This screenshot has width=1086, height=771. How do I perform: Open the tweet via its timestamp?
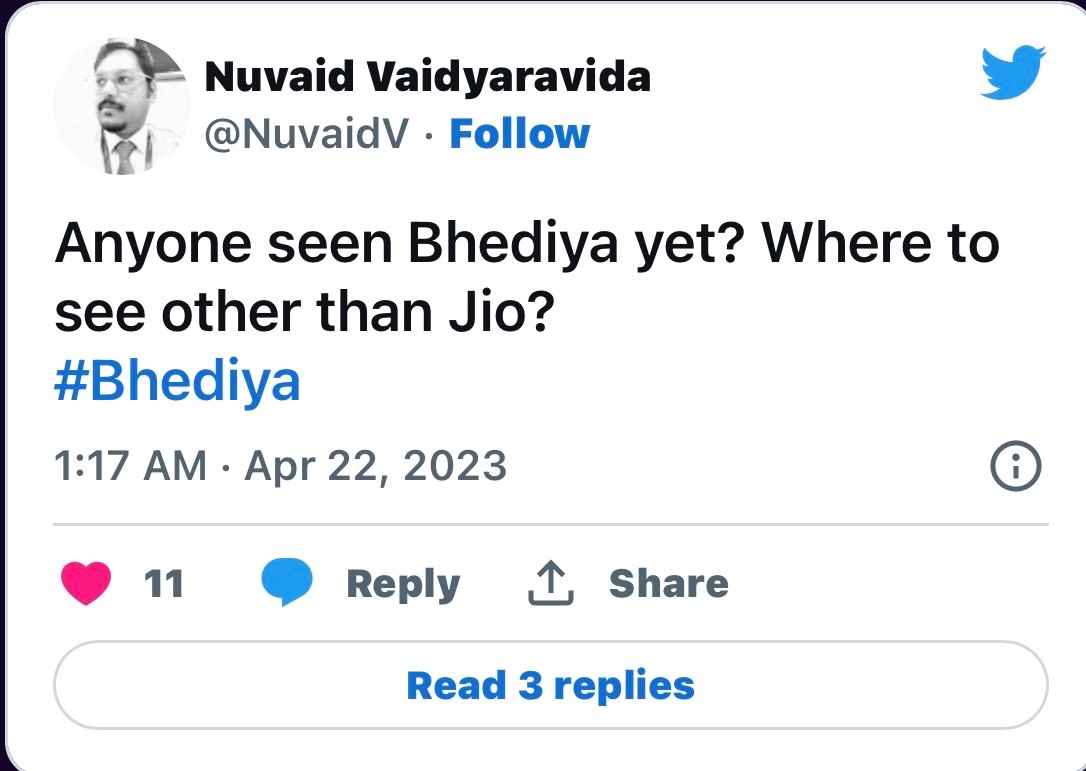pyautogui.click(x=281, y=464)
